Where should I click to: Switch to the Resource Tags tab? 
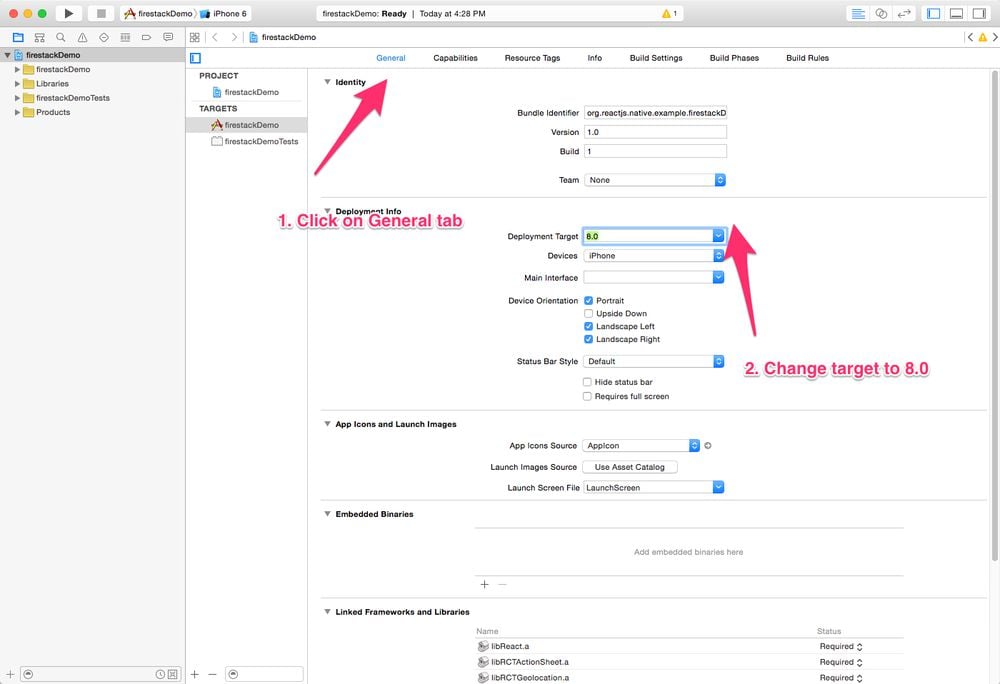(532, 58)
